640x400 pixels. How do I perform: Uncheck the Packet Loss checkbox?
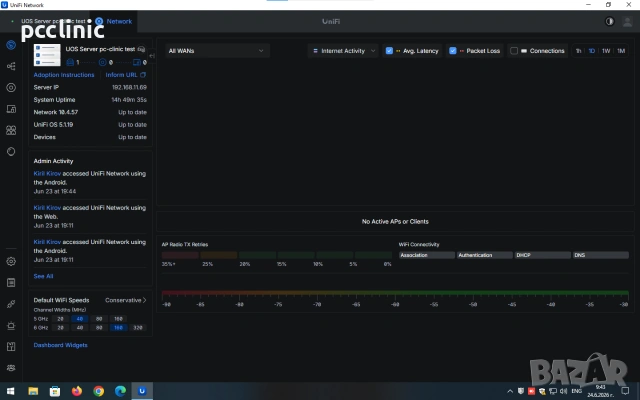(453, 51)
